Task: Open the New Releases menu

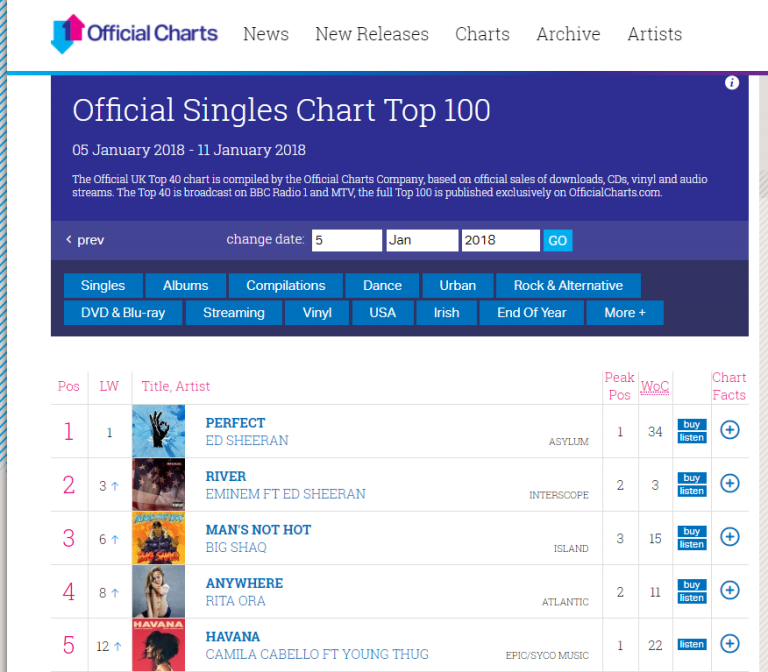Action: coord(372,34)
